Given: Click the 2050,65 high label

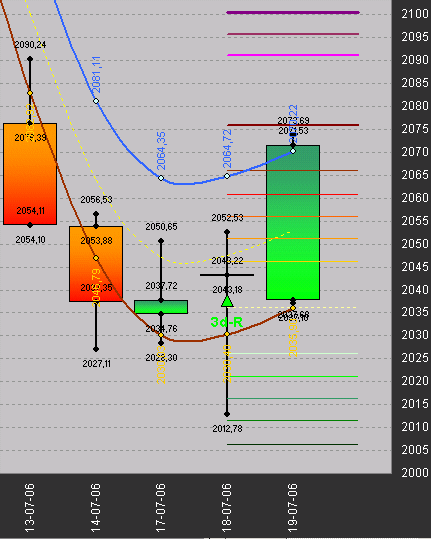Looking at the screenshot, I should 161,227.
